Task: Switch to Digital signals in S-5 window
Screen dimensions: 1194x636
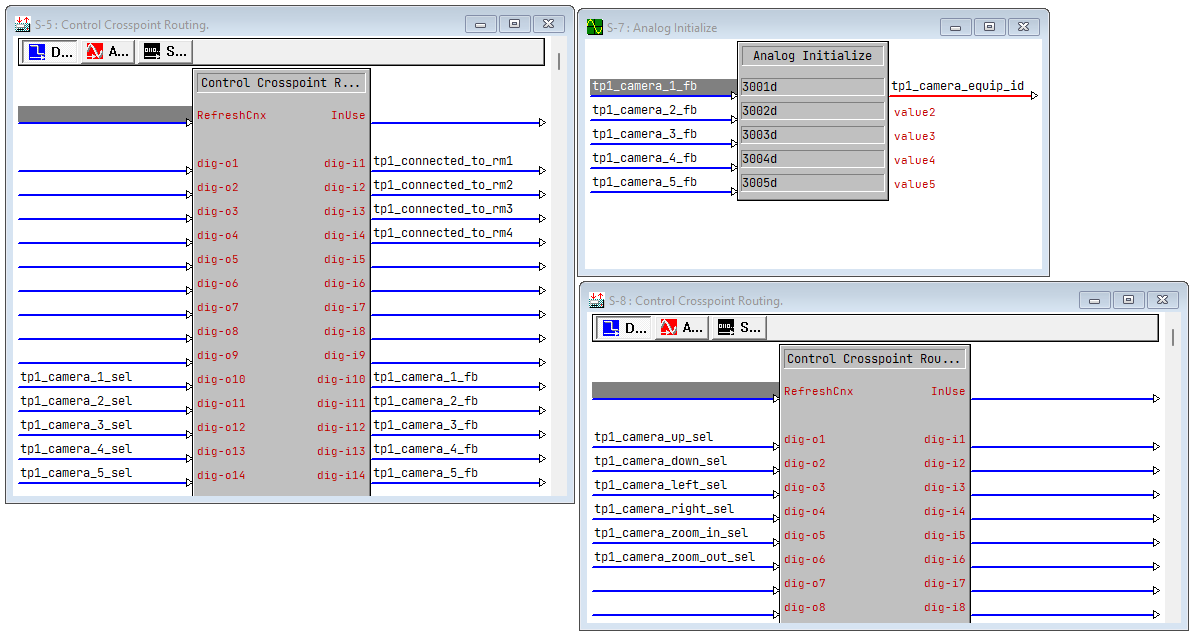Action: [x=50, y=52]
